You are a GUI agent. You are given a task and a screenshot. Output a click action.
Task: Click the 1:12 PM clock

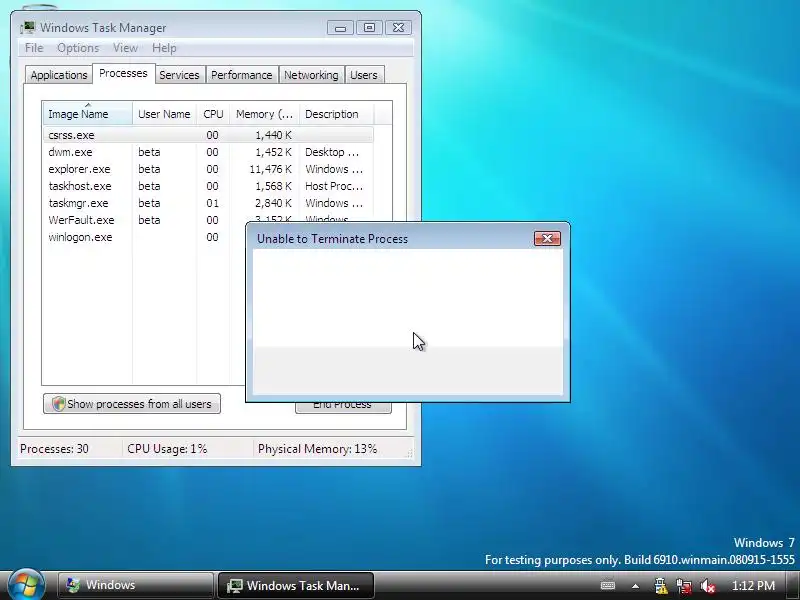[753, 586]
